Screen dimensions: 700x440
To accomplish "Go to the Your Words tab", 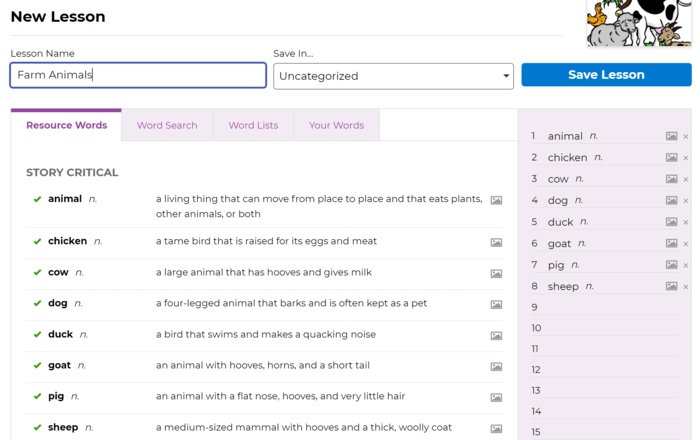I will (336, 126).
